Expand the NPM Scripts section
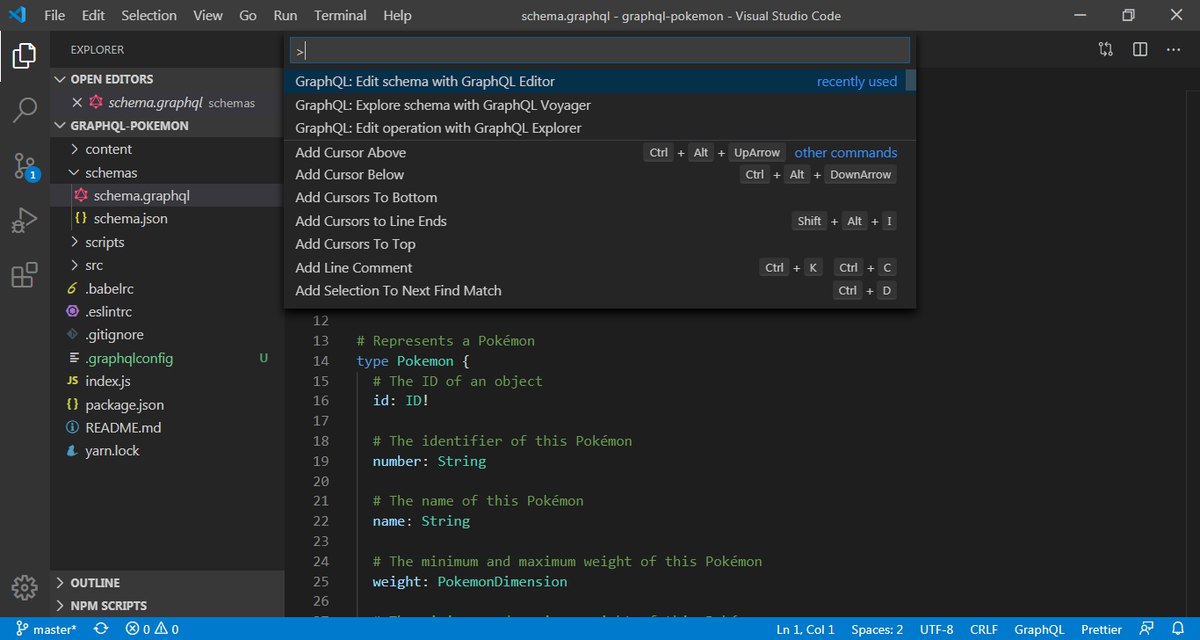The image size is (1200, 640). pos(167,606)
